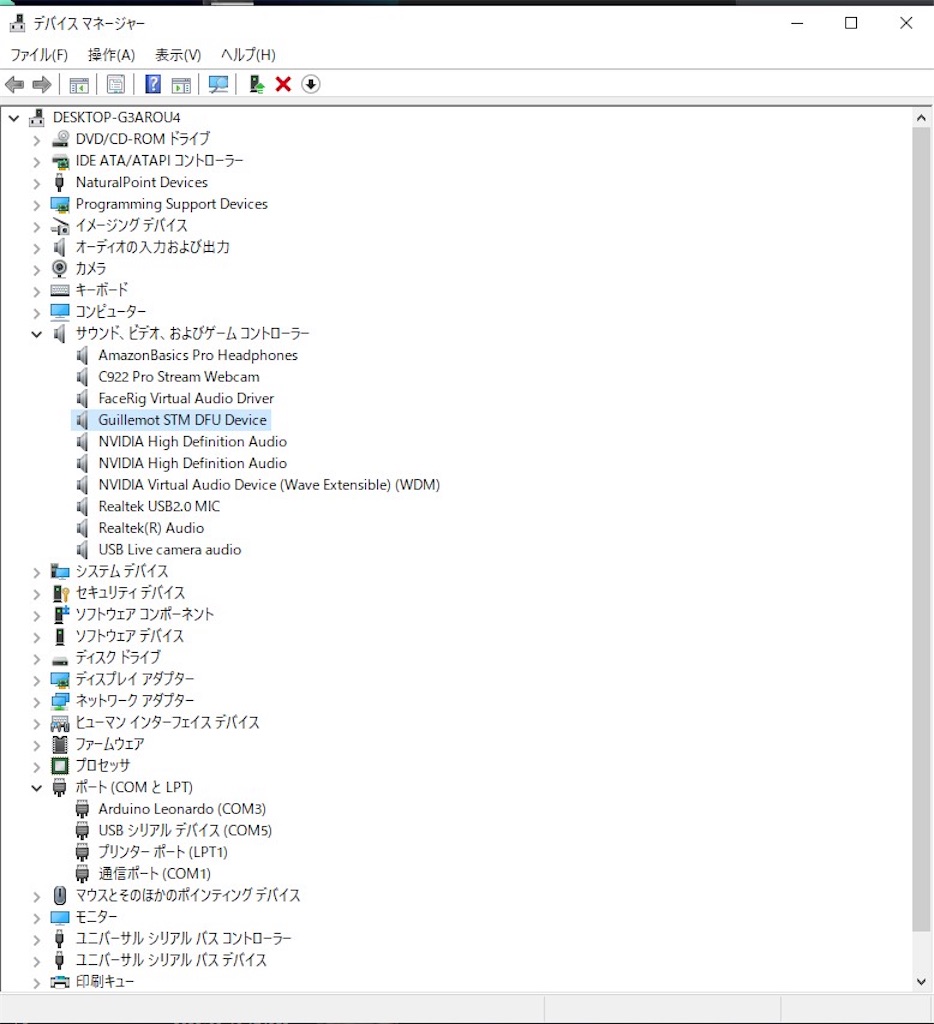Open the 操作(A) menu
Image resolution: width=934 pixels, height=1024 pixels.
click(x=111, y=55)
